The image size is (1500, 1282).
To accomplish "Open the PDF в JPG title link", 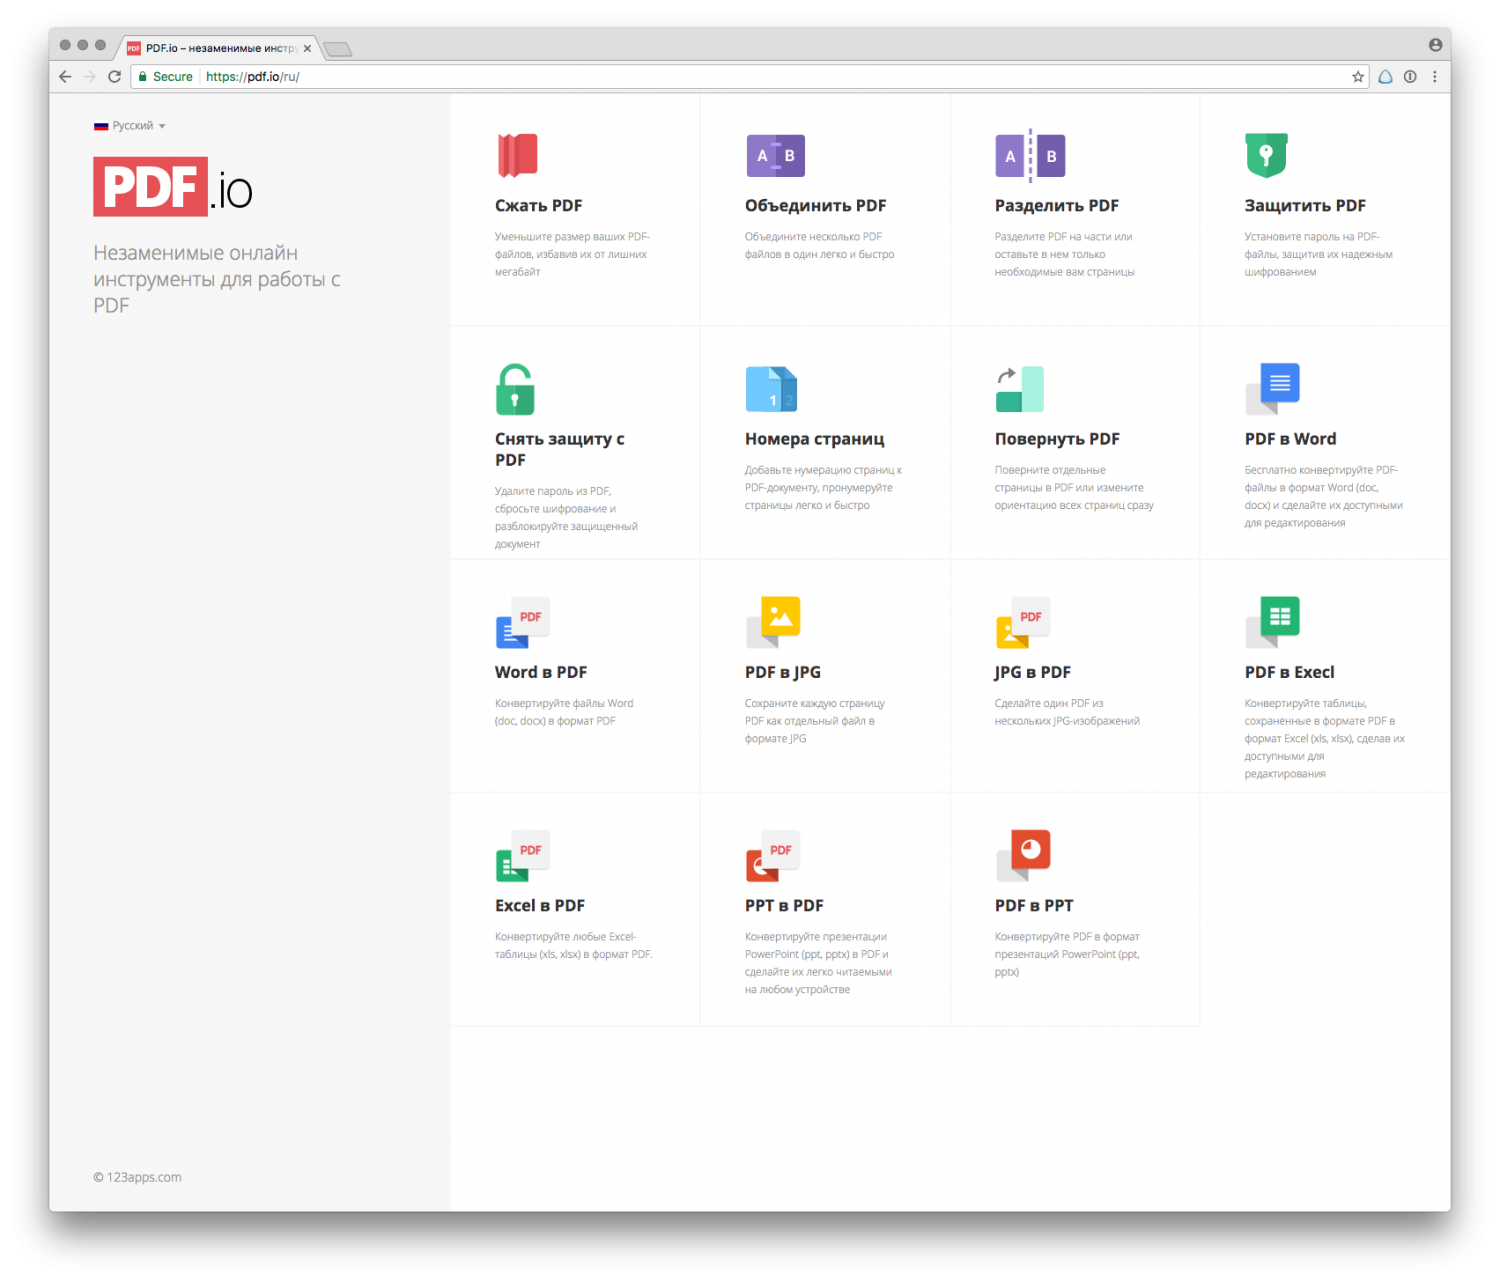I will click(783, 672).
